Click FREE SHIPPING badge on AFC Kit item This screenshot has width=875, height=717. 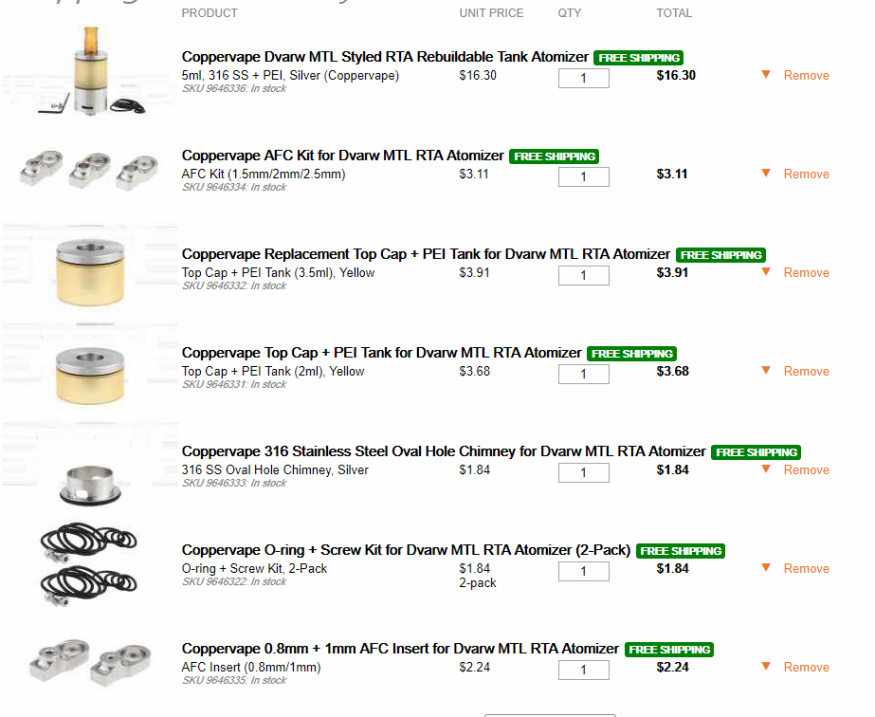(x=554, y=156)
